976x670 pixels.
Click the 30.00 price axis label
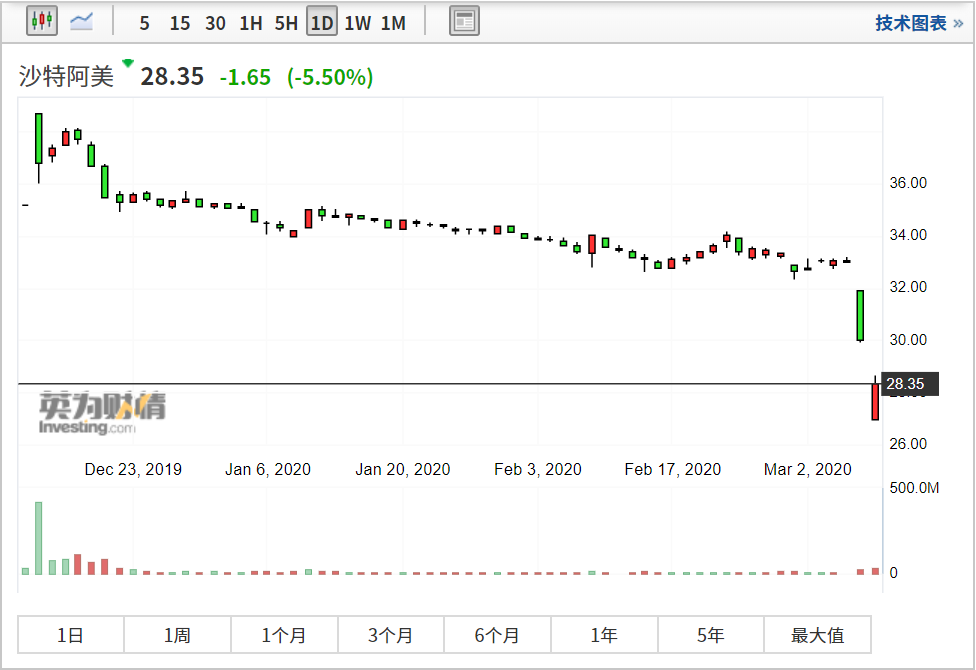(908, 339)
